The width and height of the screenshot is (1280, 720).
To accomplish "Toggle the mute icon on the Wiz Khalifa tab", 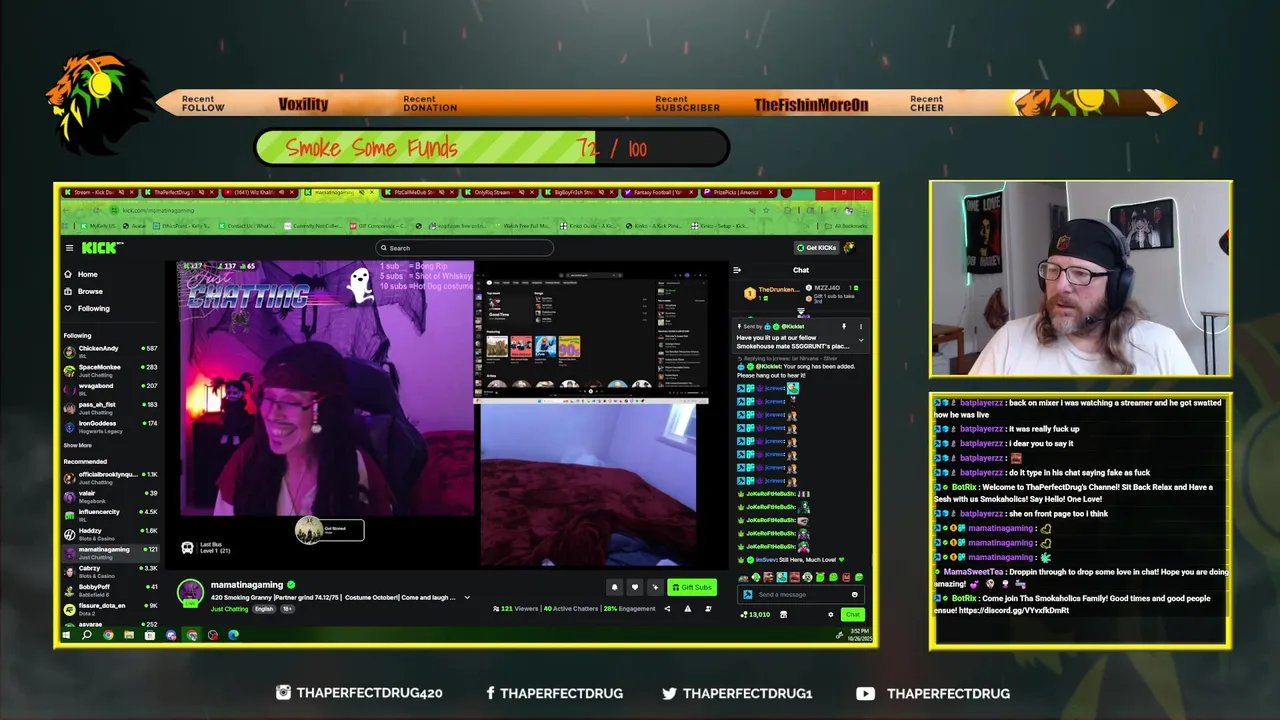I will (x=281, y=192).
